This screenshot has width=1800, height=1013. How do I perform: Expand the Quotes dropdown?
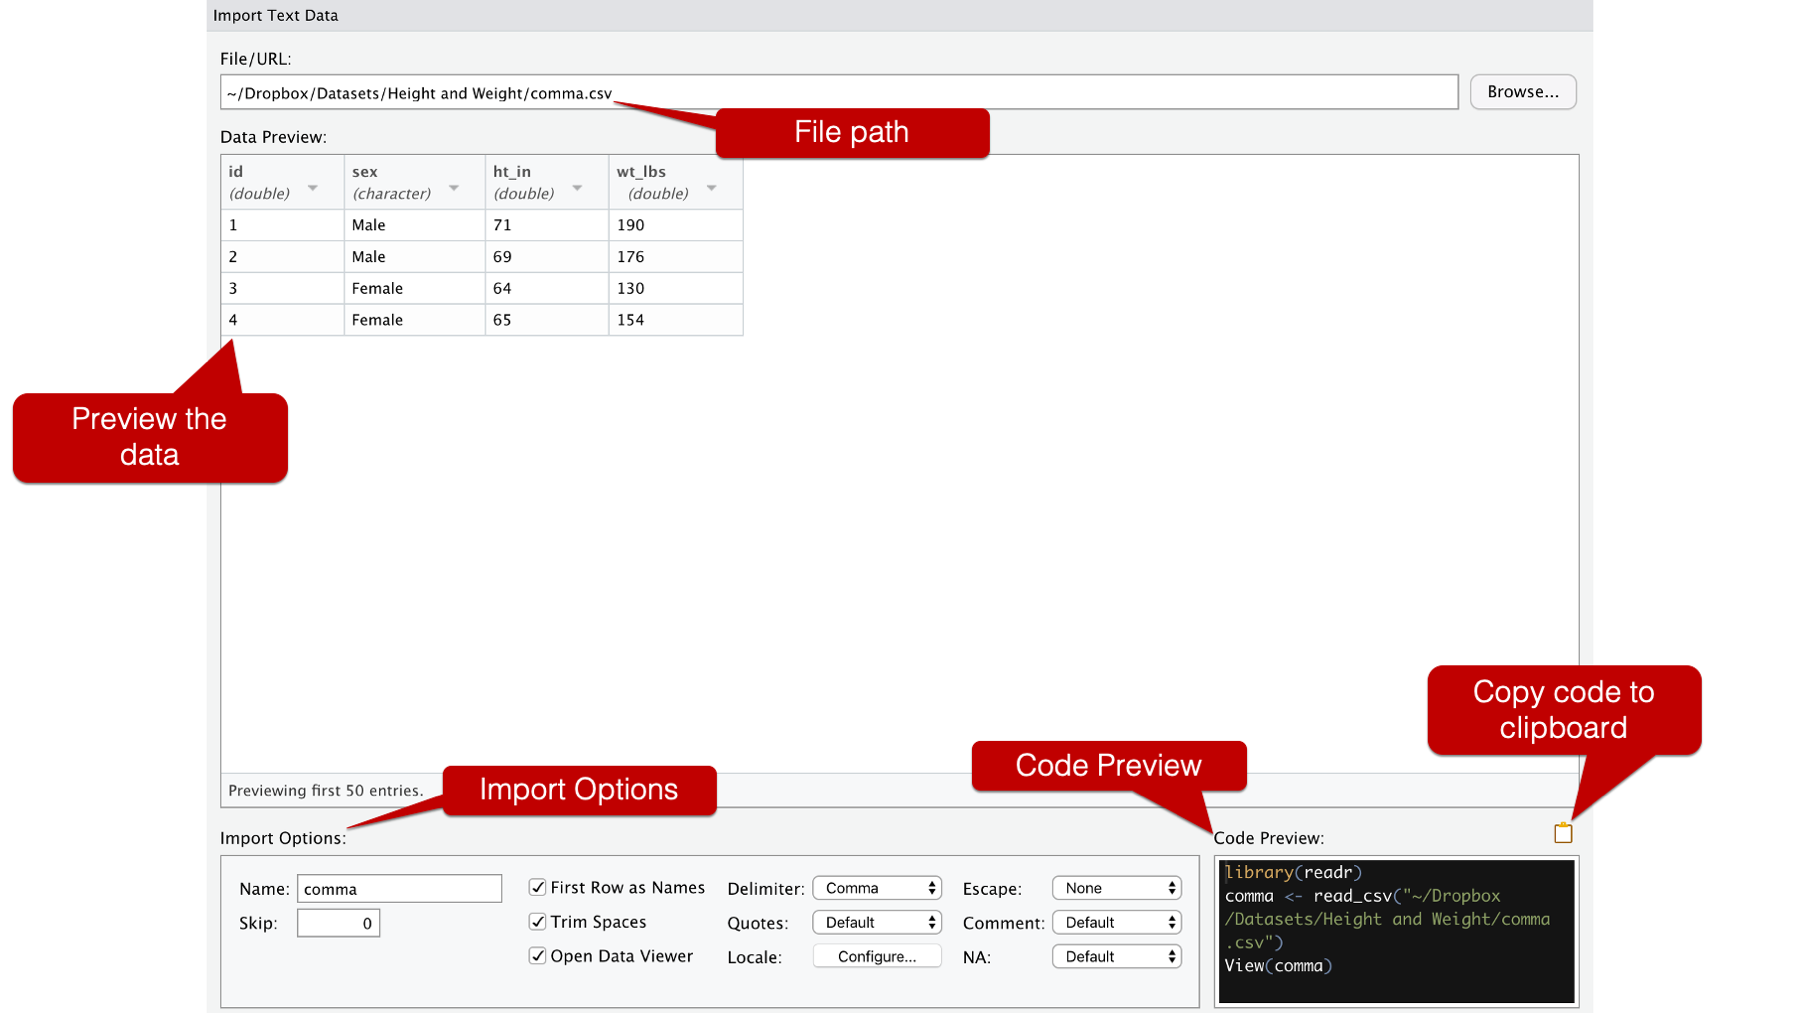pos(877,922)
